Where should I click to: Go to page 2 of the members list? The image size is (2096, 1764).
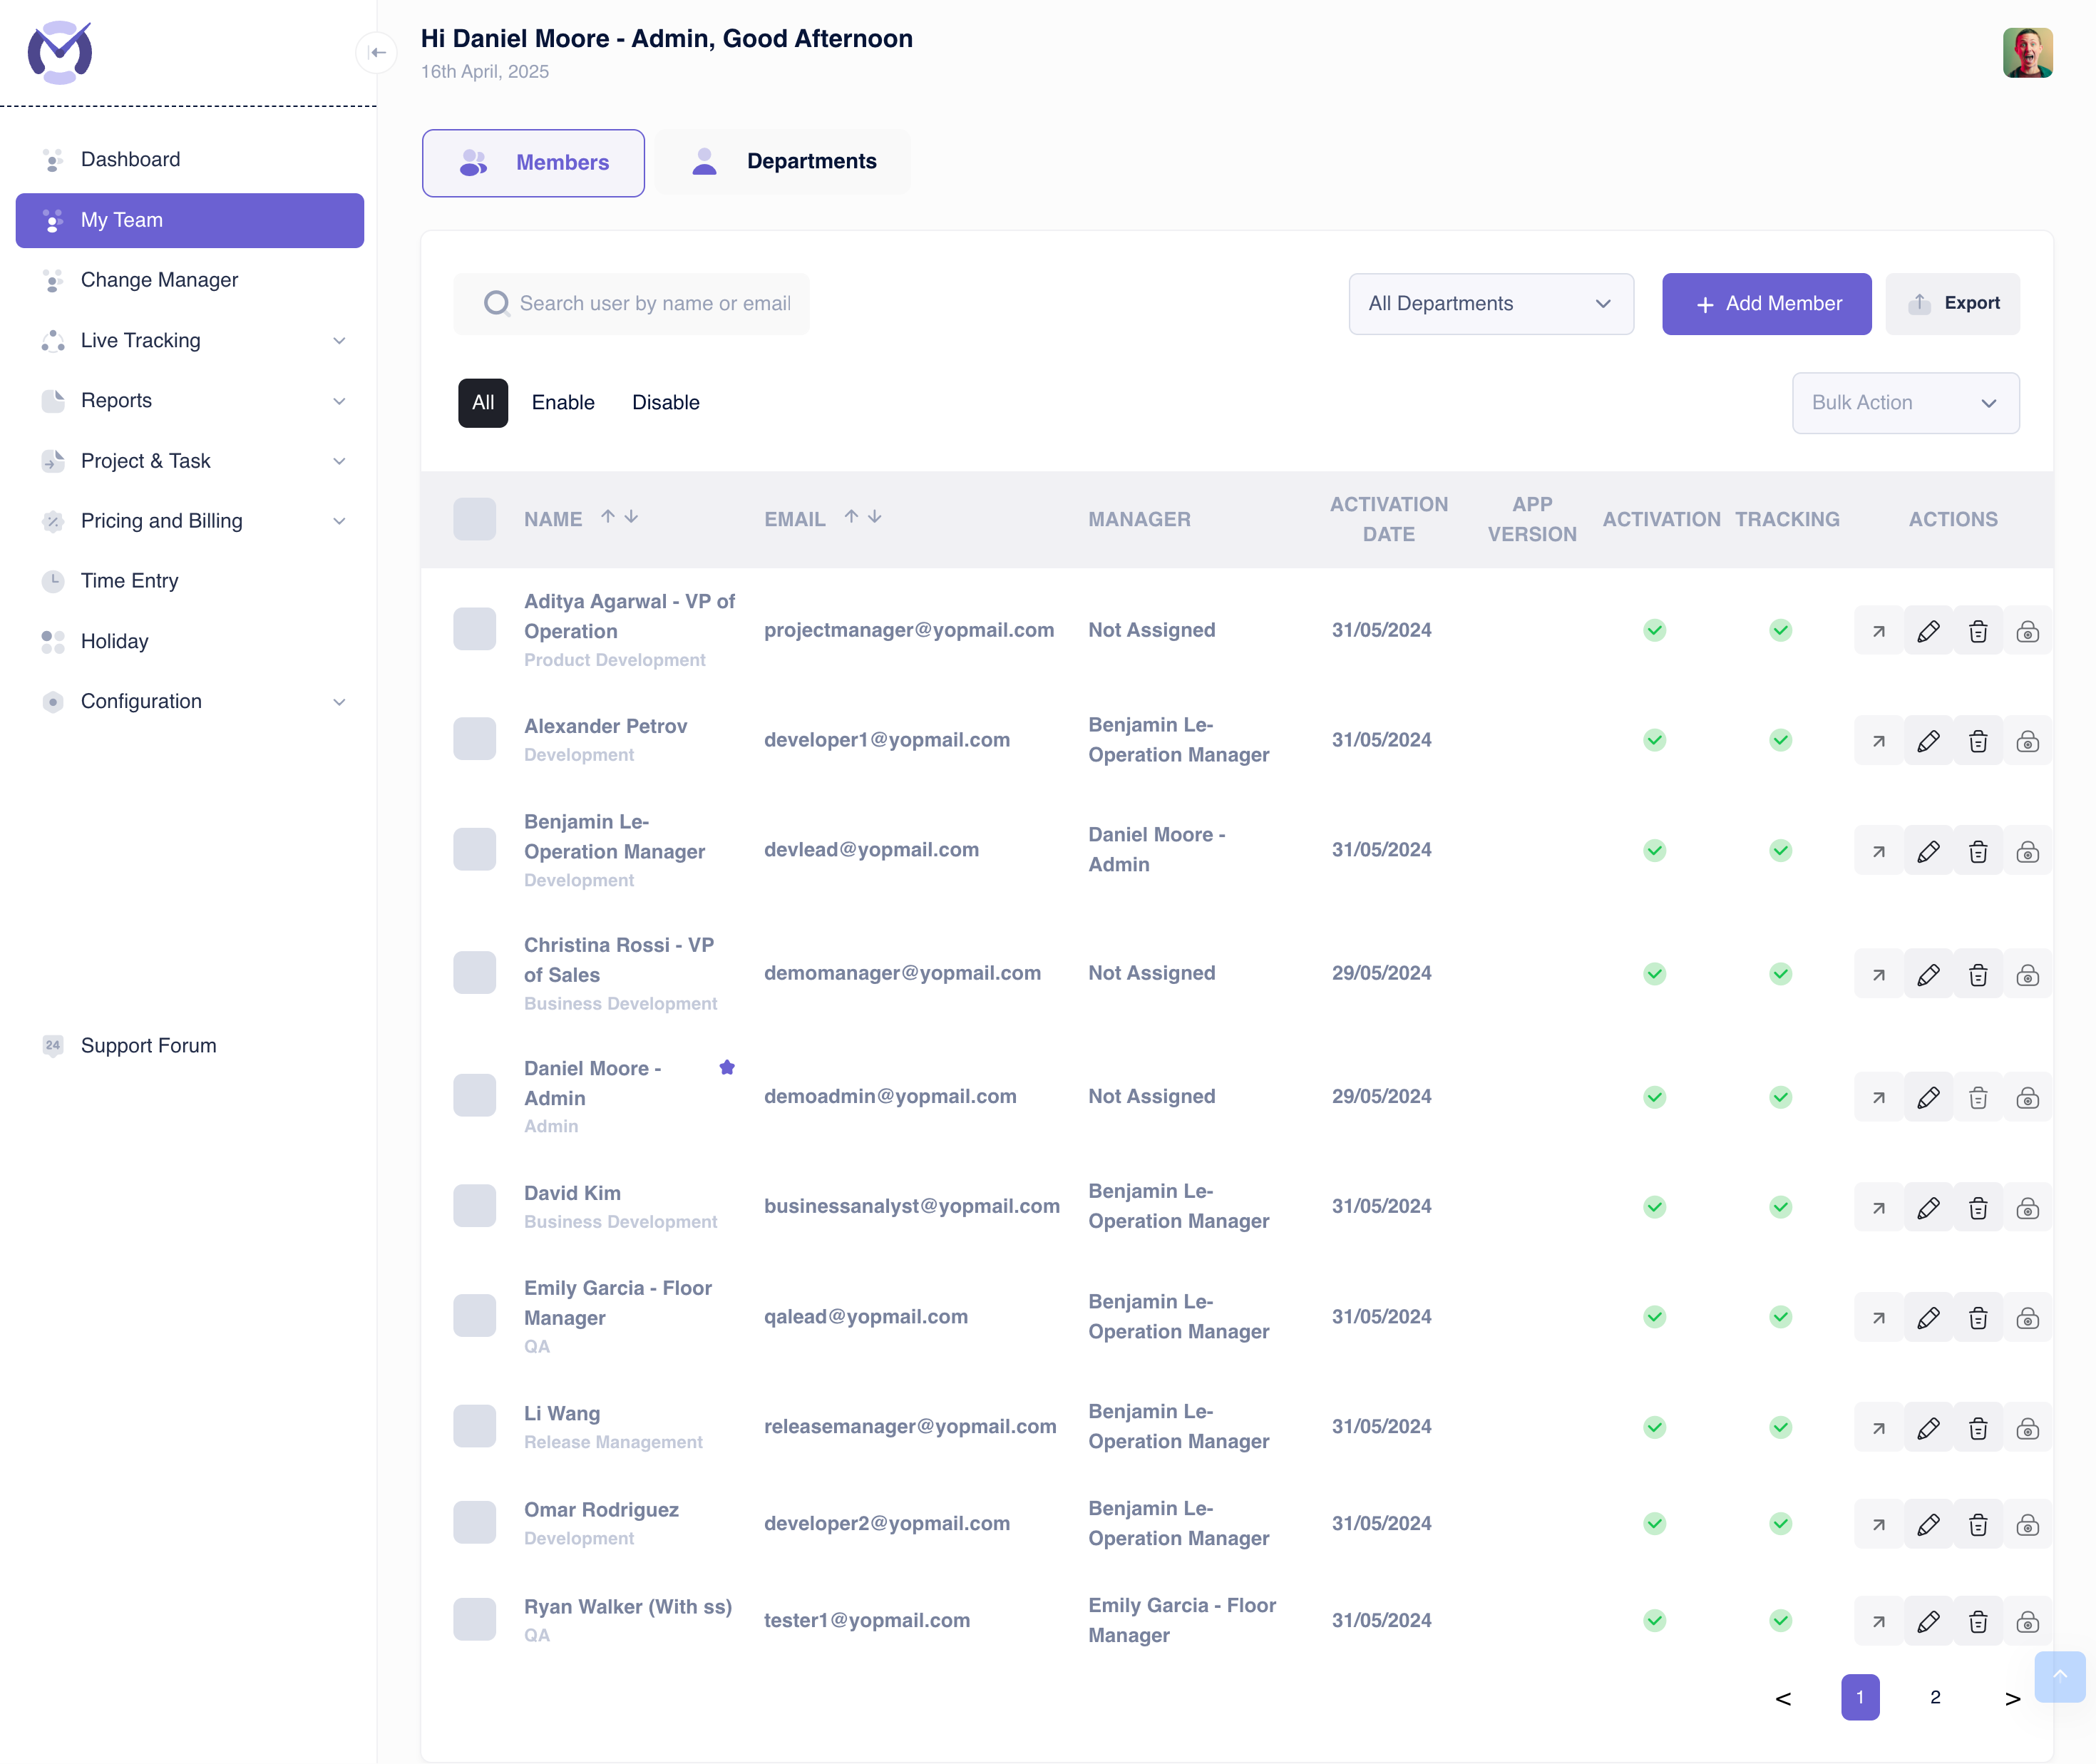pyautogui.click(x=1934, y=1697)
